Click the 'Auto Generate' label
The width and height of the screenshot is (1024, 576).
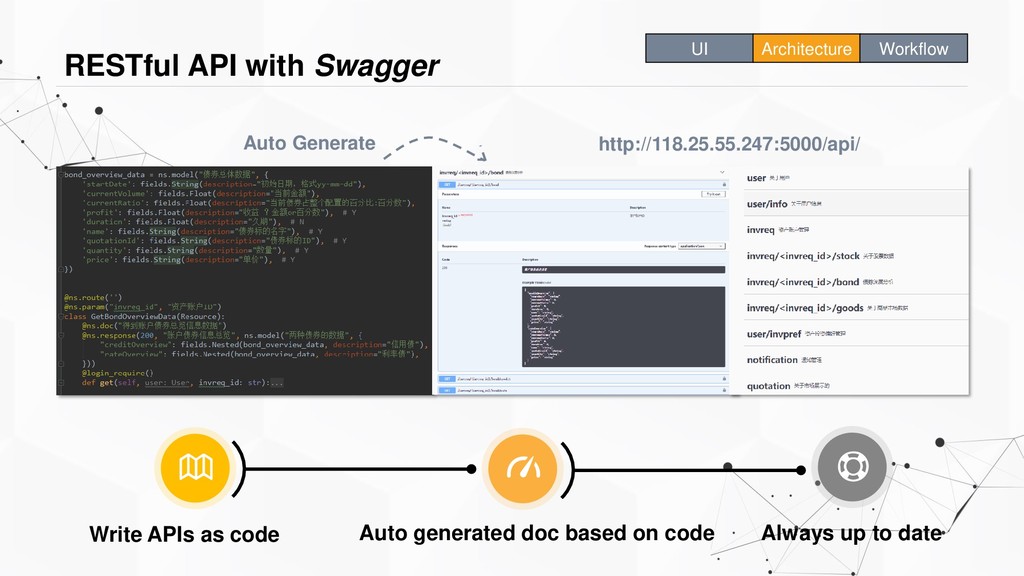coord(310,143)
